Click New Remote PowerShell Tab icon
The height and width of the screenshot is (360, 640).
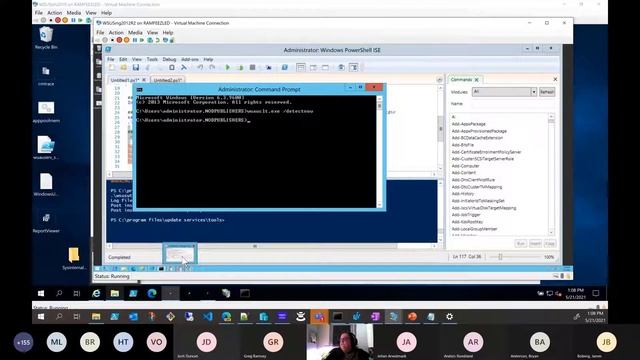click(268, 67)
